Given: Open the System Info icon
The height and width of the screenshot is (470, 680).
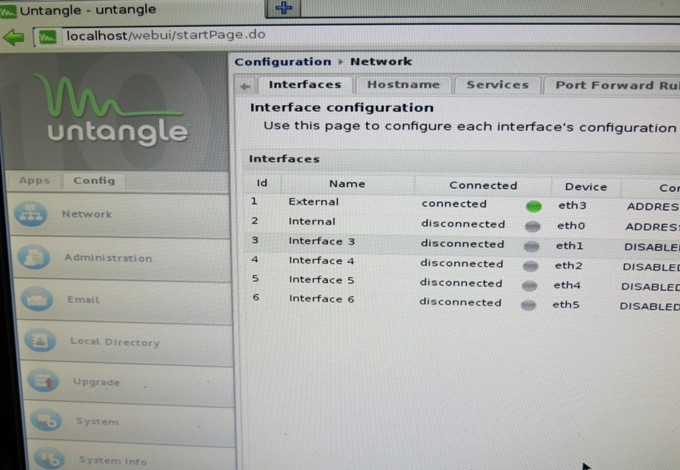Looking at the screenshot, I should tap(49, 458).
